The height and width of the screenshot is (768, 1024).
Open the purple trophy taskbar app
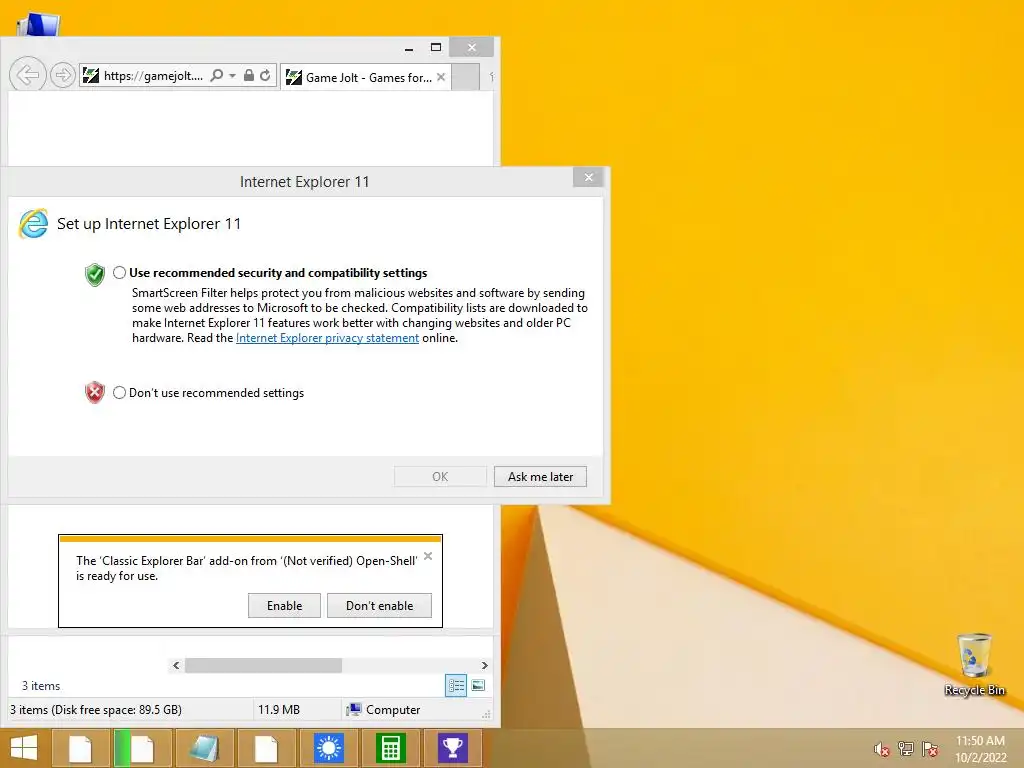click(453, 748)
